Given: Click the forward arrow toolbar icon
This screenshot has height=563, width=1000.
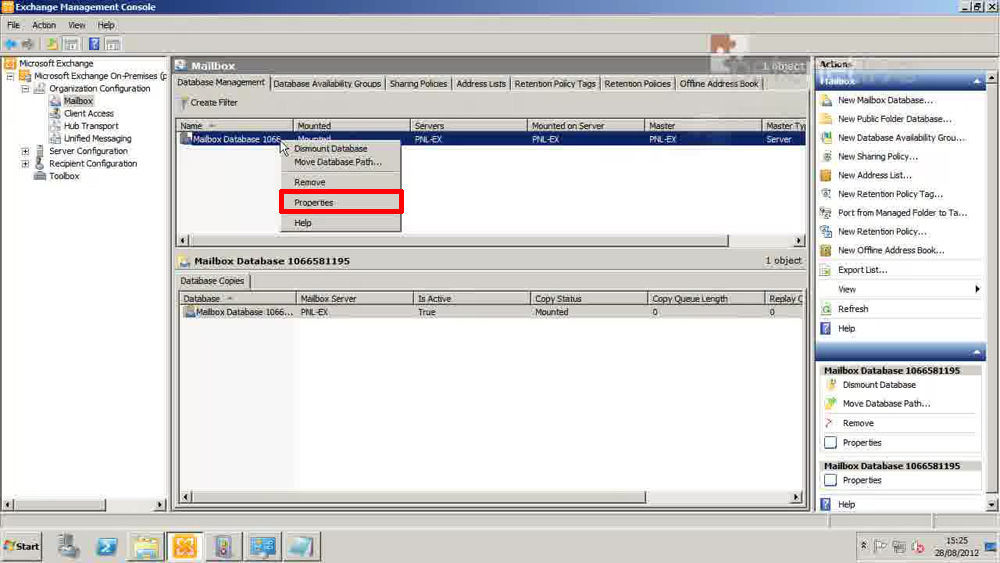Looking at the screenshot, I should [28, 44].
